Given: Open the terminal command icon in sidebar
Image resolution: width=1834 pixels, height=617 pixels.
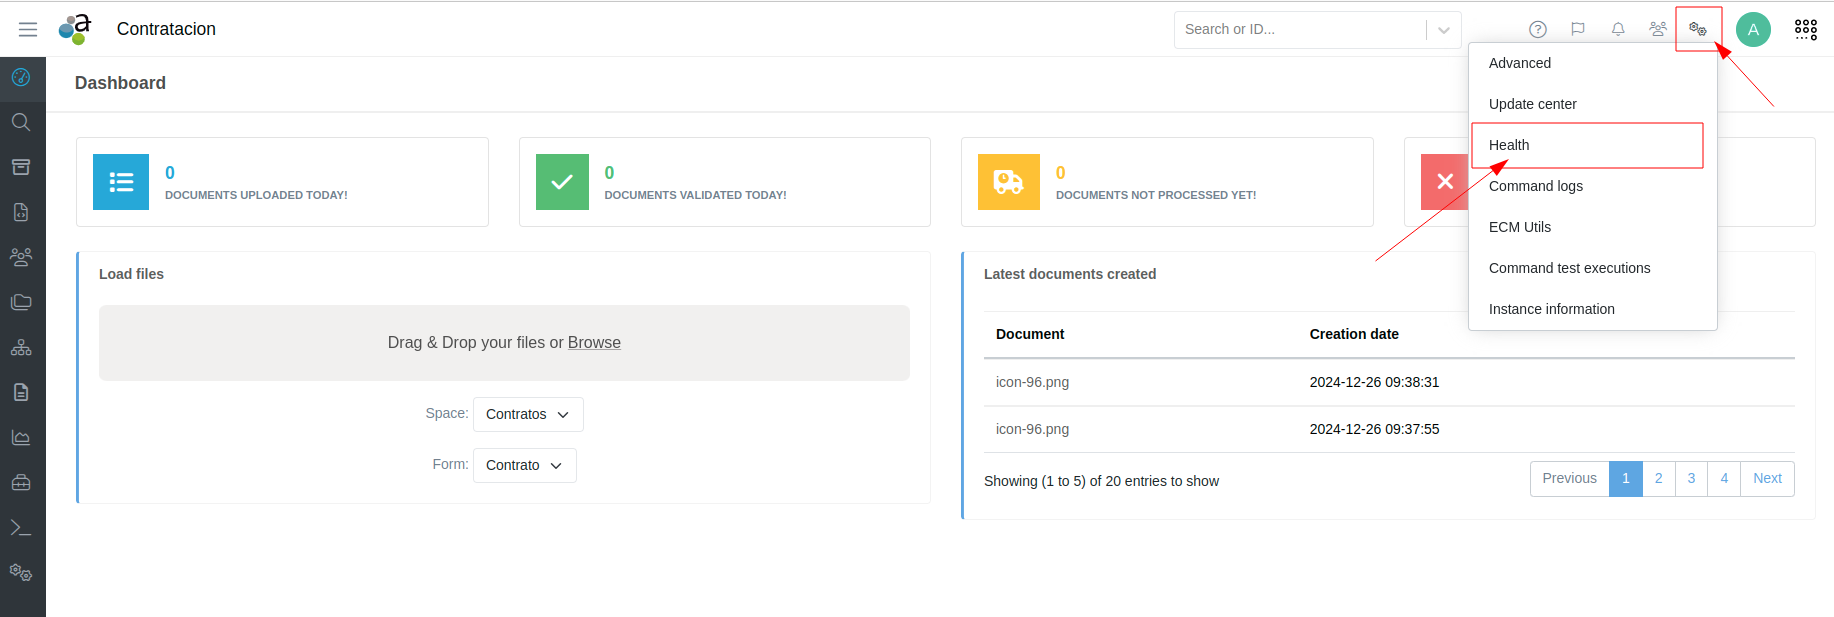Looking at the screenshot, I should 21,528.
